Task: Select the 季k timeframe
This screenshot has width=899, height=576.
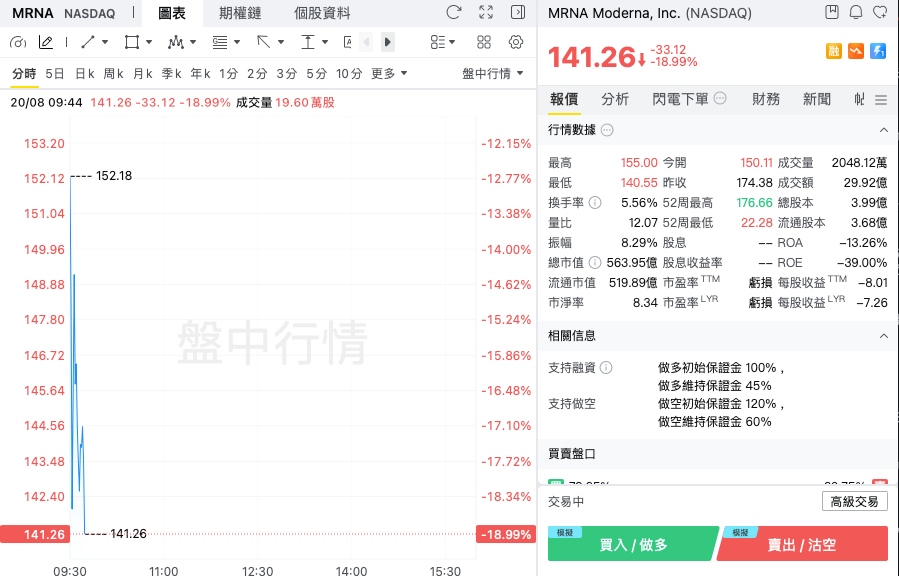Action: pyautogui.click(x=171, y=74)
